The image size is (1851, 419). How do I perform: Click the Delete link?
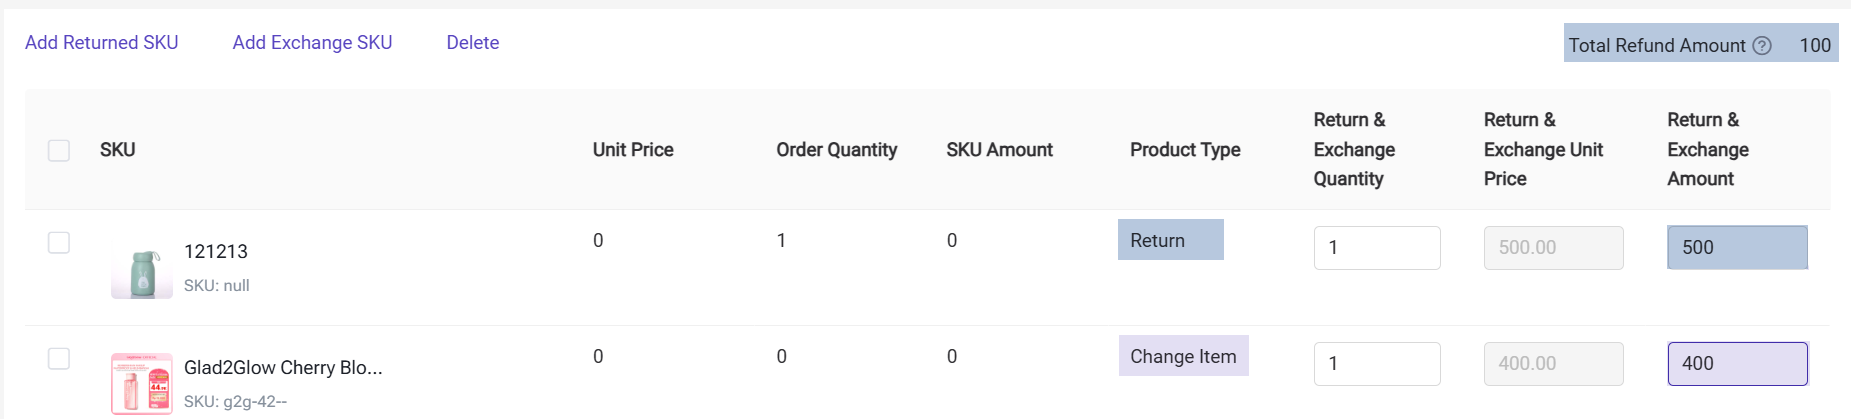pos(473,43)
